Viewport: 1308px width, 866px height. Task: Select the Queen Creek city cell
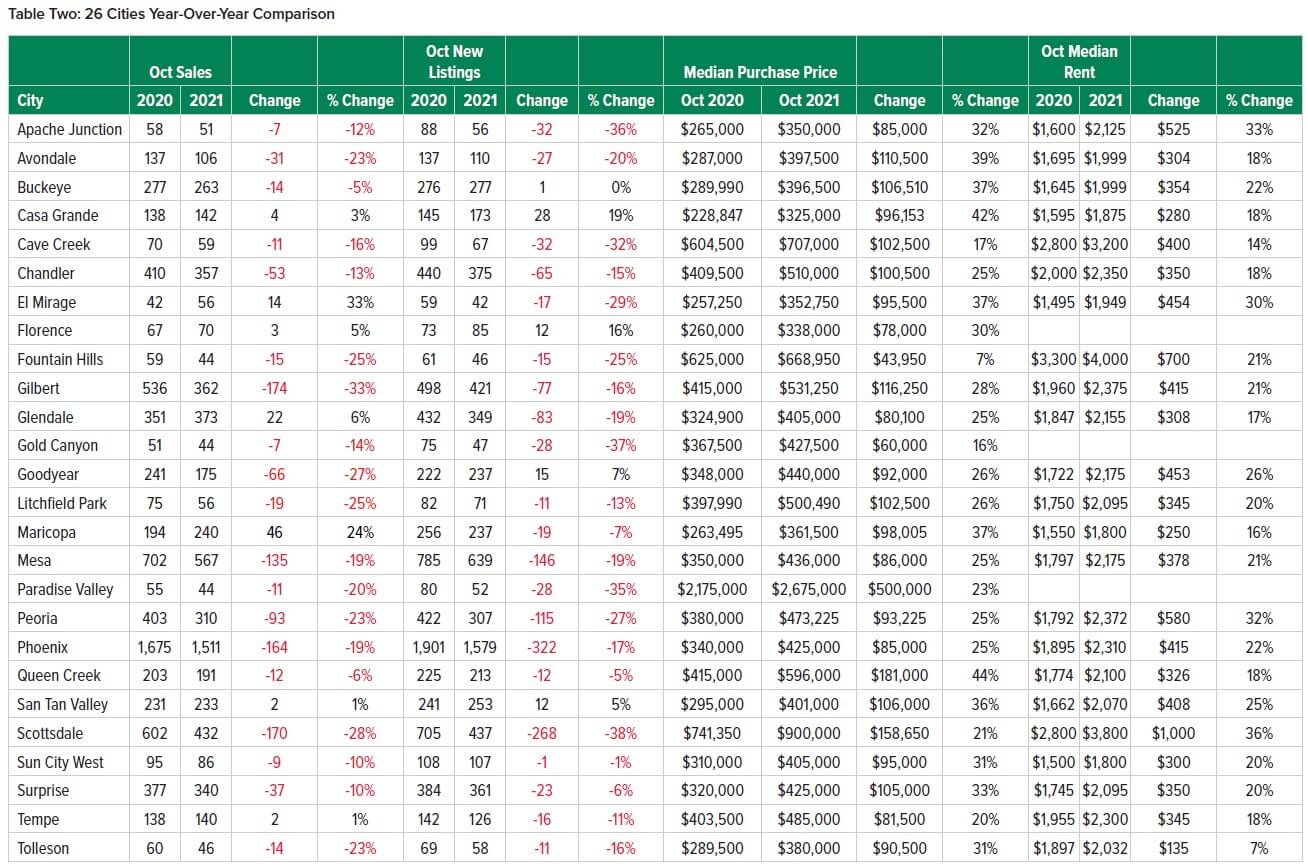pyautogui.click(x=59, y=675)
